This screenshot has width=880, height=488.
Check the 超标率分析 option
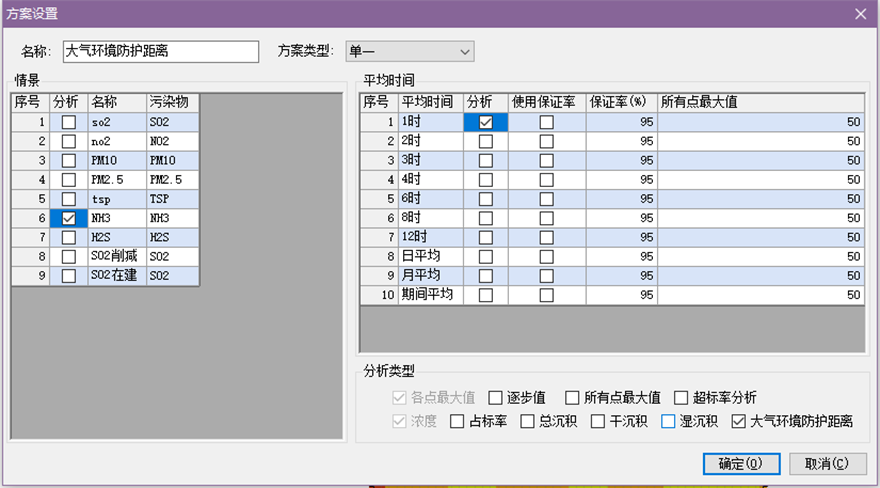click(682, 397)
